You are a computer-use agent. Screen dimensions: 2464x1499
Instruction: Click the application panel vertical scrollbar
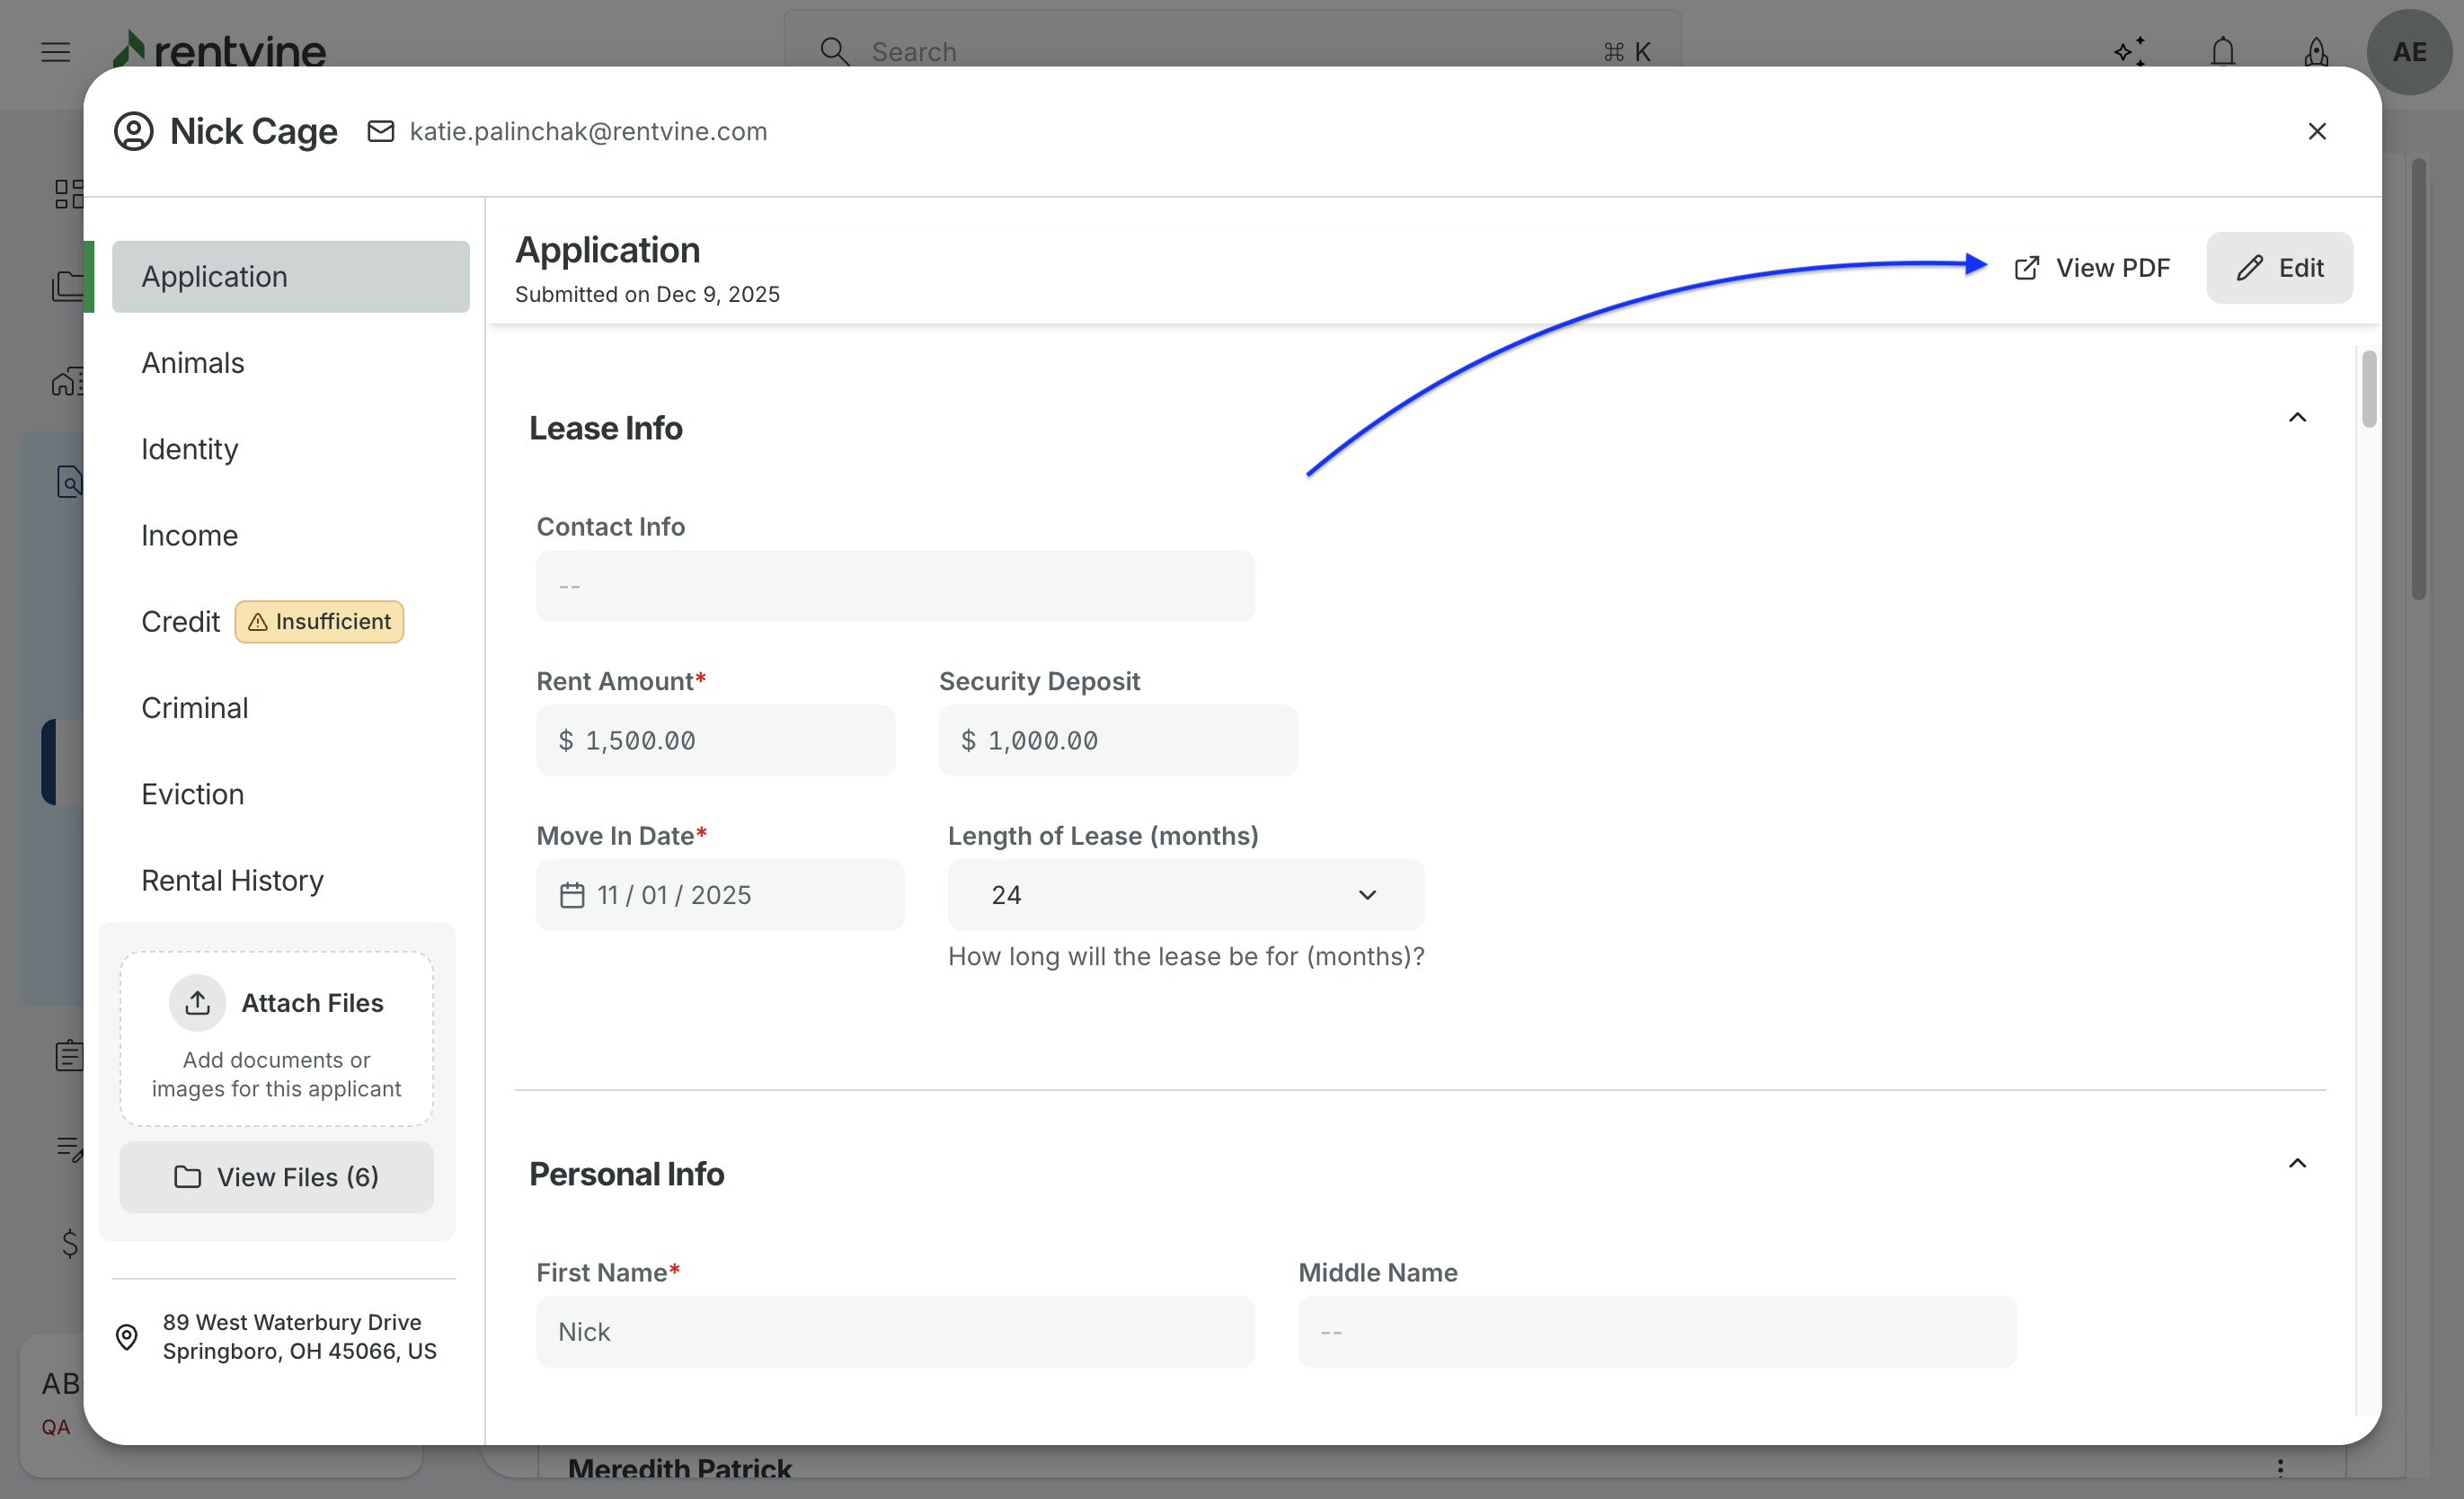(x=2368, y=388)
